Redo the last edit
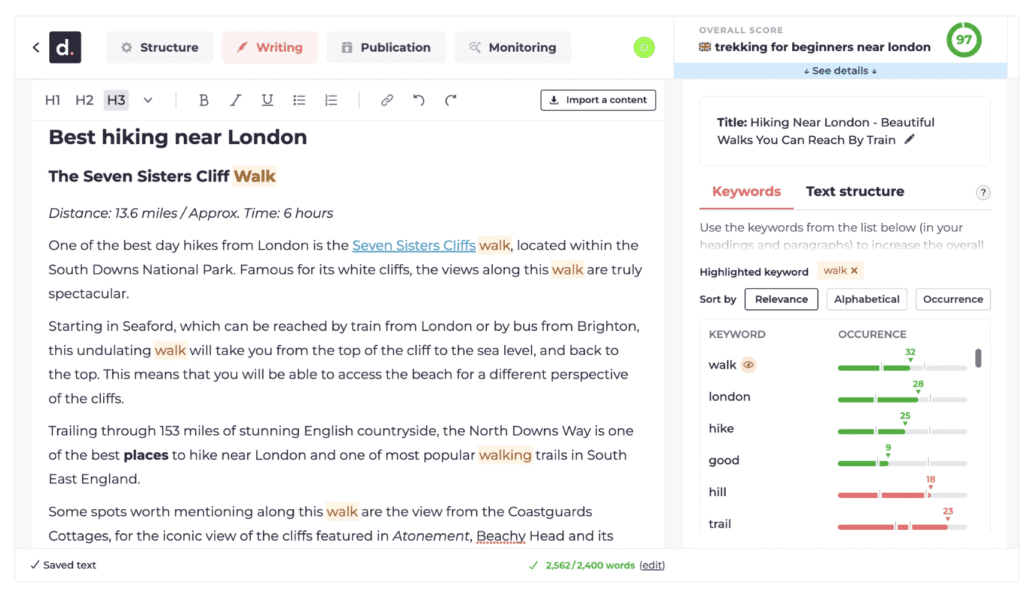This screenshot has width=1024, height=591. click(451, 100)
